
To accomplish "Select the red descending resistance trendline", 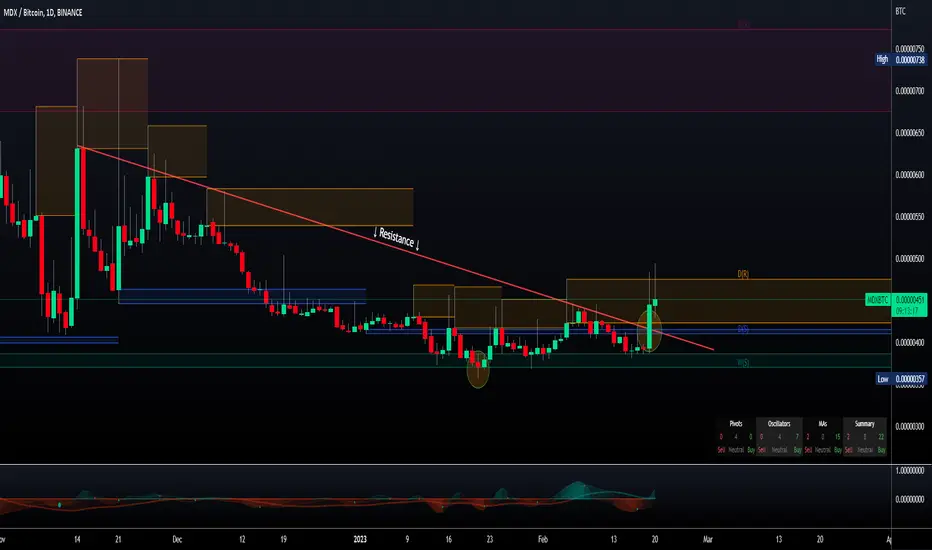I will tap(396, 248).
